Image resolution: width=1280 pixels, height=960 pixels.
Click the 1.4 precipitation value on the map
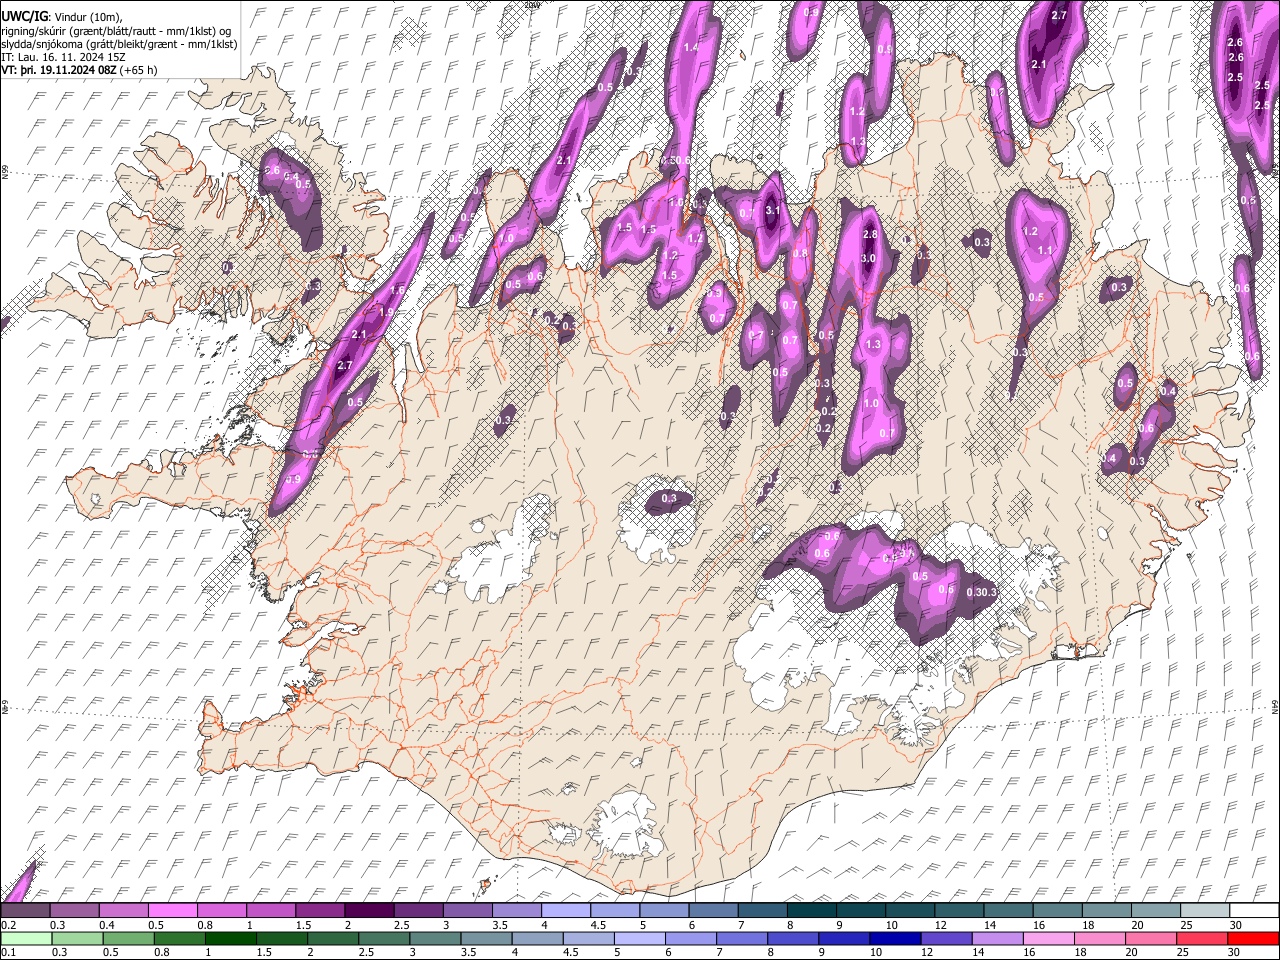pyautogui.click(x=691, y=48)
